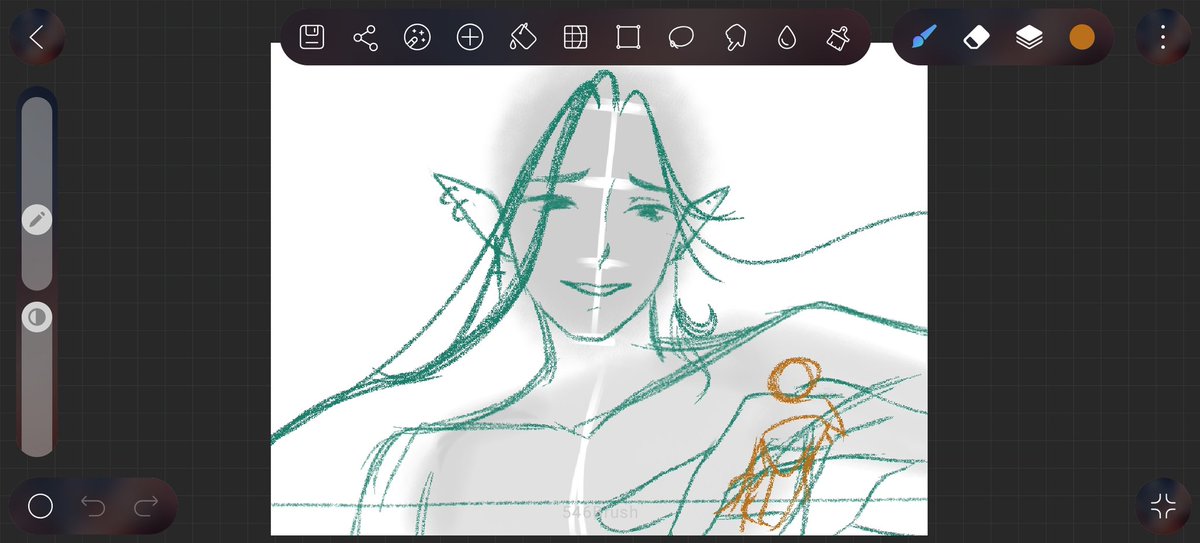The width and height of the screenshot is (1200, 543).
Task: Adjust the opacity slider handle
Action: 37,318
